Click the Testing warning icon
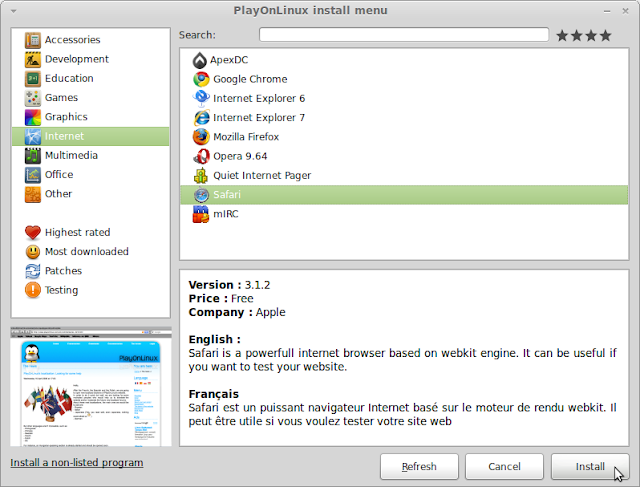The width and height of the screenshot is (640, 487). coord(33,290)
